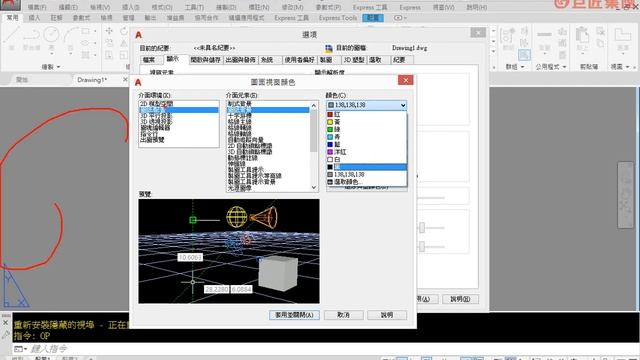Open the AutoCAD application menu button
The image size is (640, 360).
coord(10,5)
